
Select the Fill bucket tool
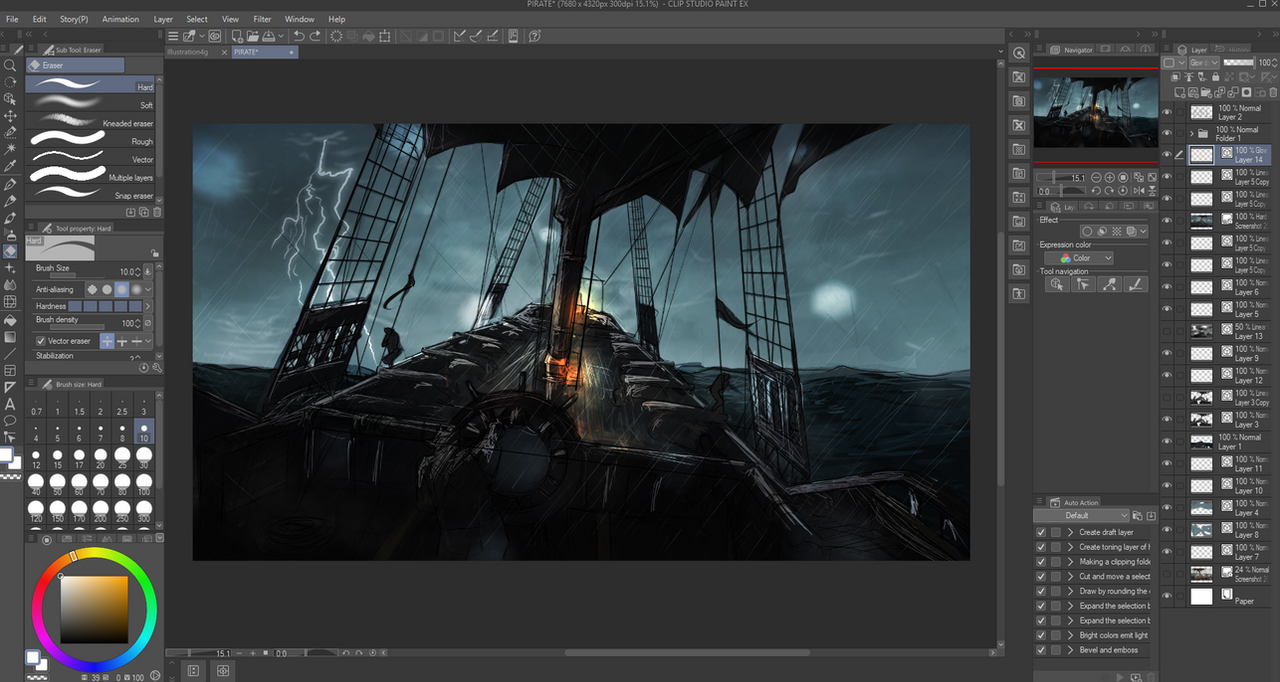10,320
